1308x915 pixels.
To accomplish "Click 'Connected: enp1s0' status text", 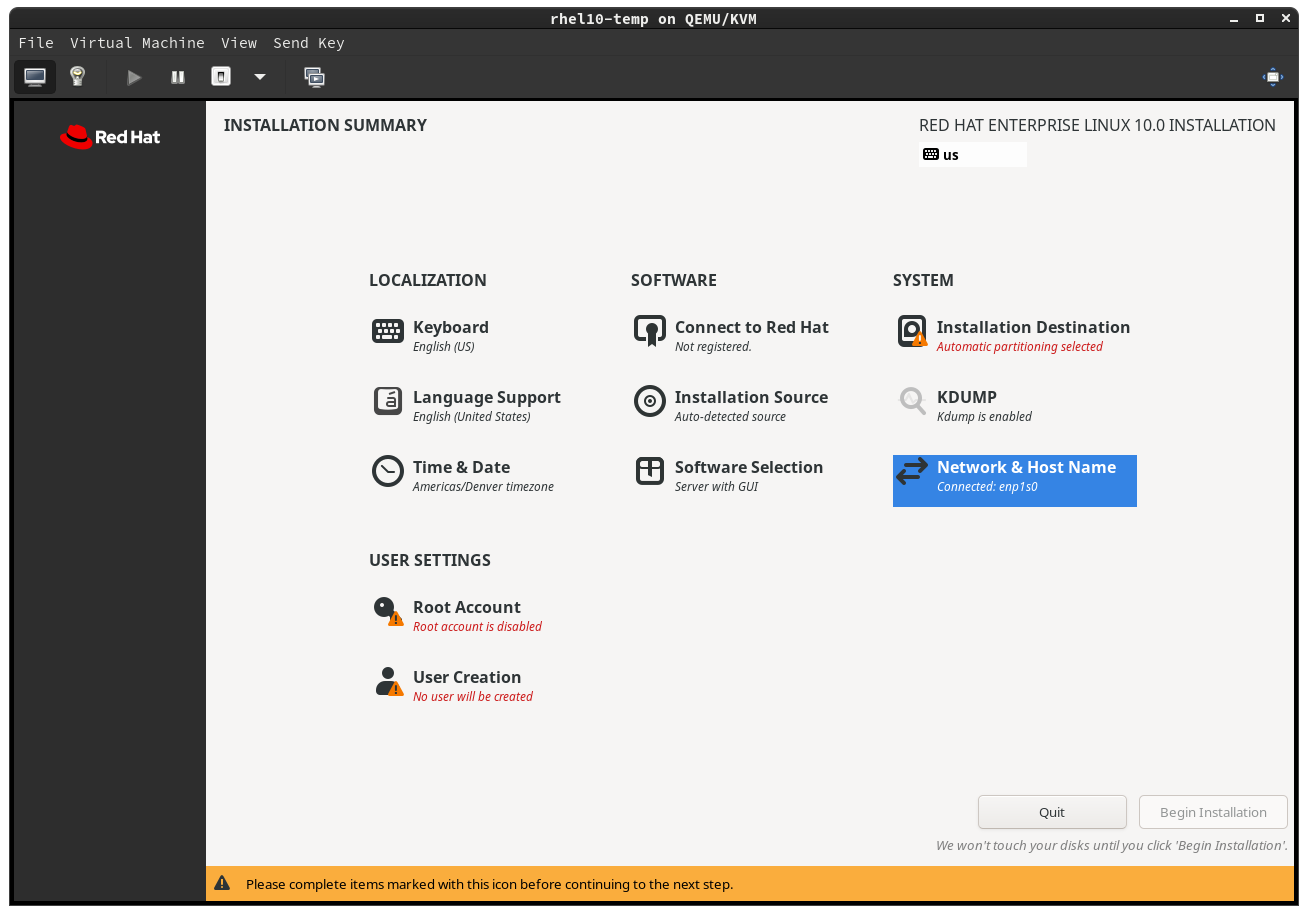I will click(987, 487).
